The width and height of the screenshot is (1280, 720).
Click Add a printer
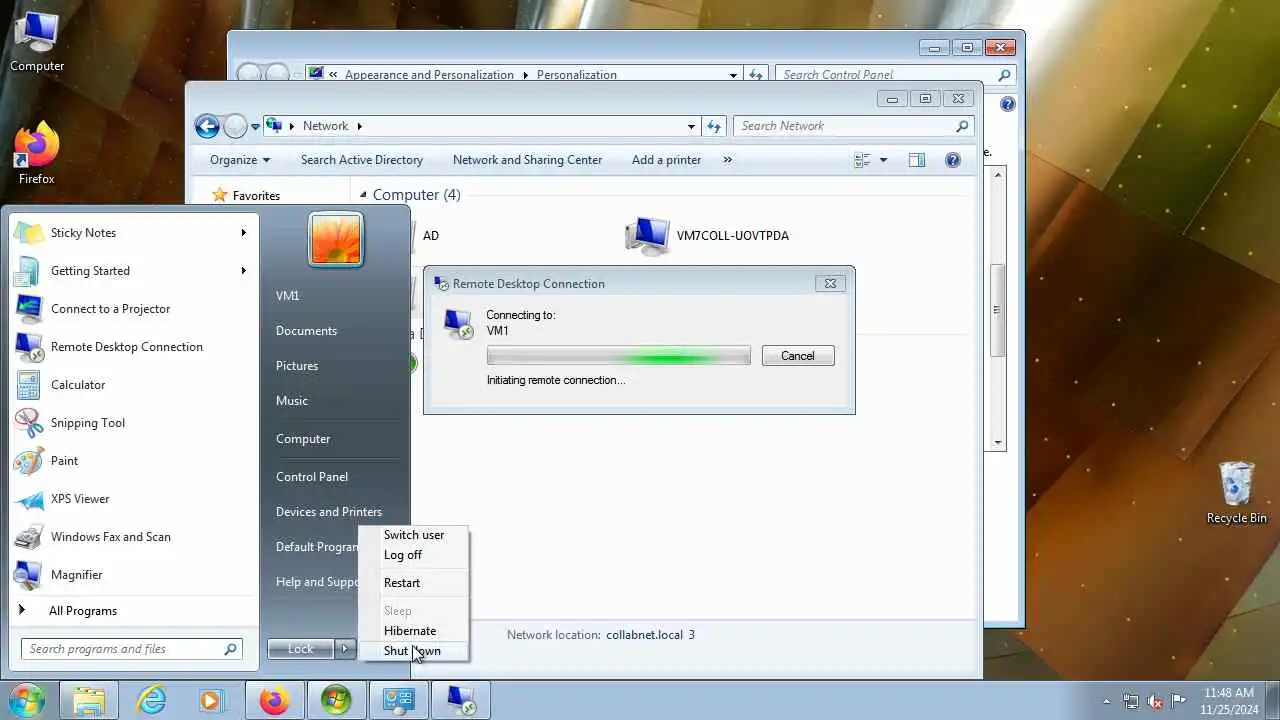click(x=666, y=160)
